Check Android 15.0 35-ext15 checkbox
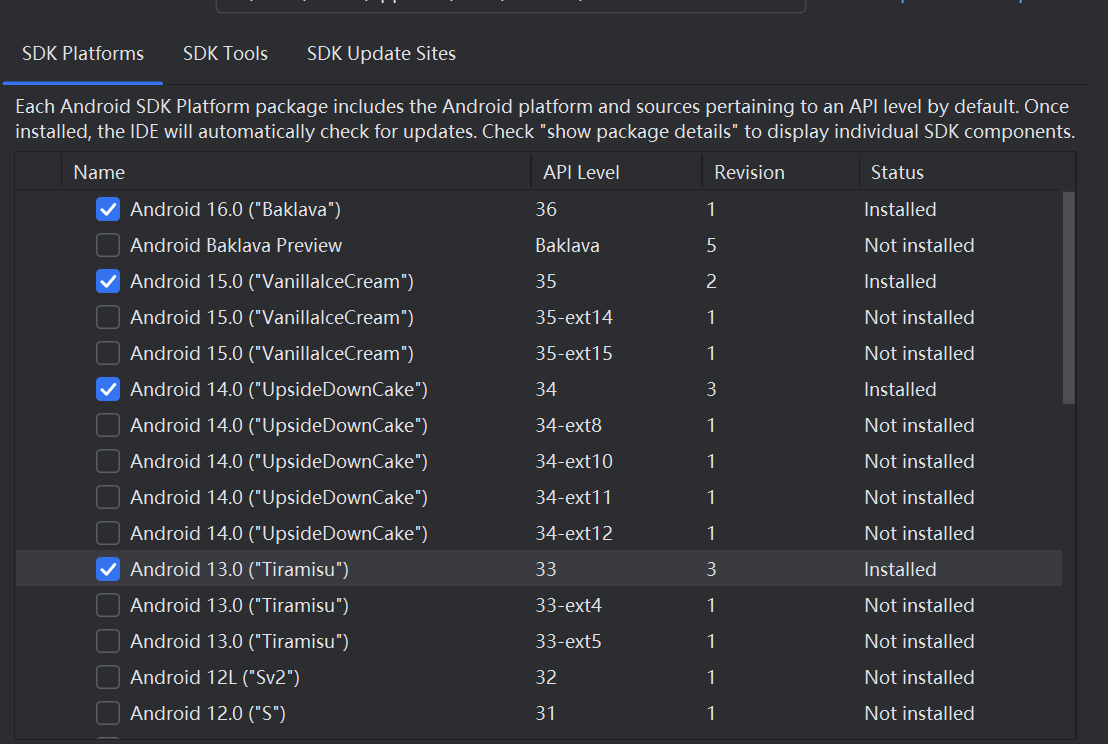1108x744 pixels. point(108,353)
